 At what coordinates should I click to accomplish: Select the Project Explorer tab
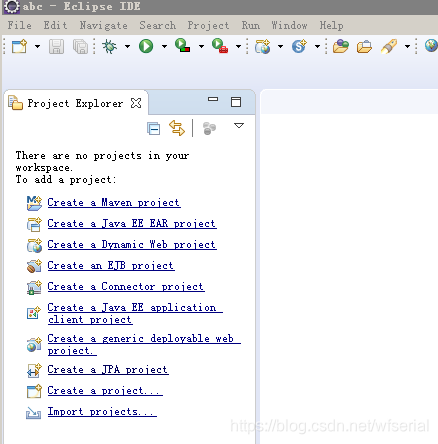pyautogui.click(x=75, y=103)
